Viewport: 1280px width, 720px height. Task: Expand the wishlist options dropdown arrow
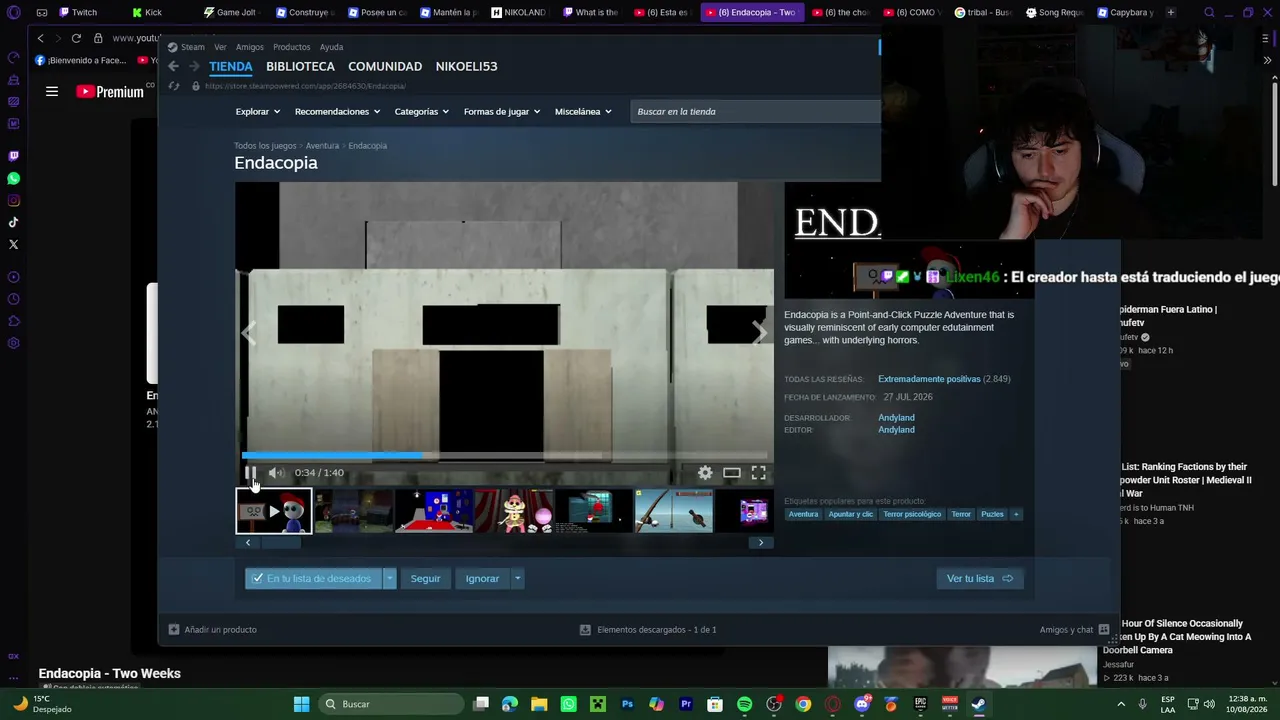pos(390,578)
